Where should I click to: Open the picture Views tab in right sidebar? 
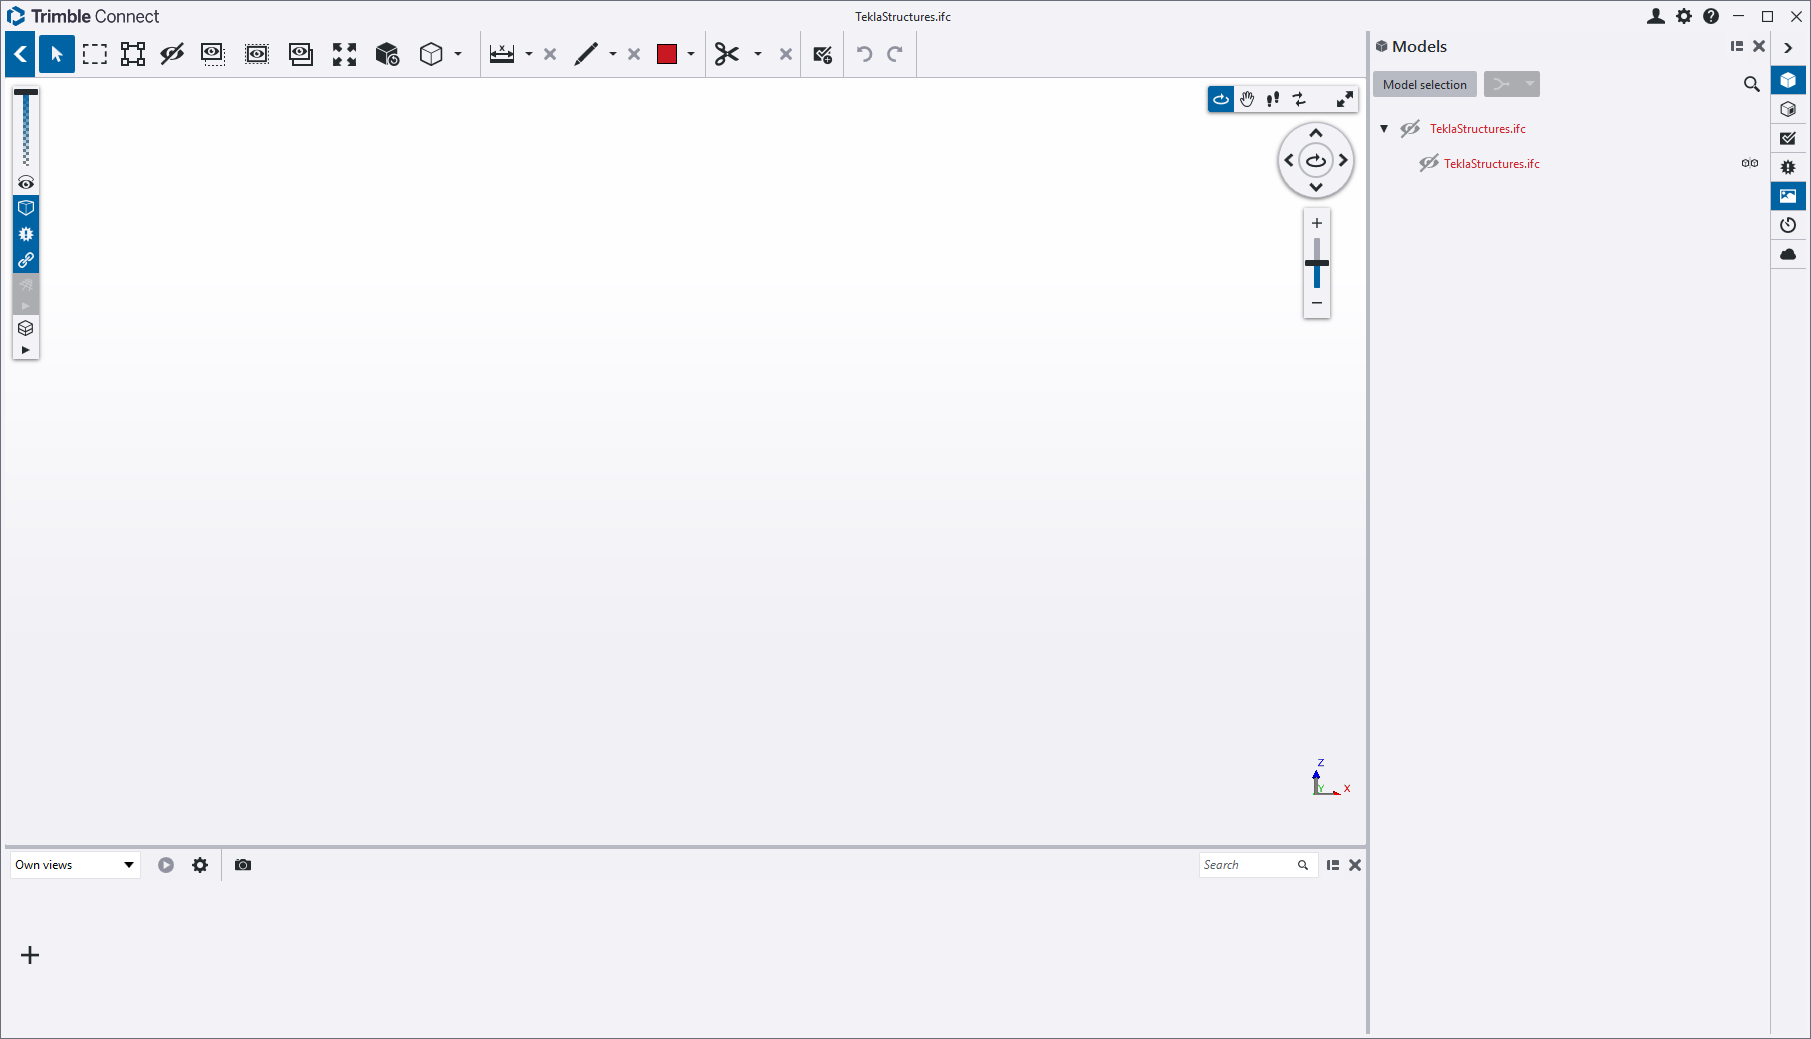[1788, 196]
